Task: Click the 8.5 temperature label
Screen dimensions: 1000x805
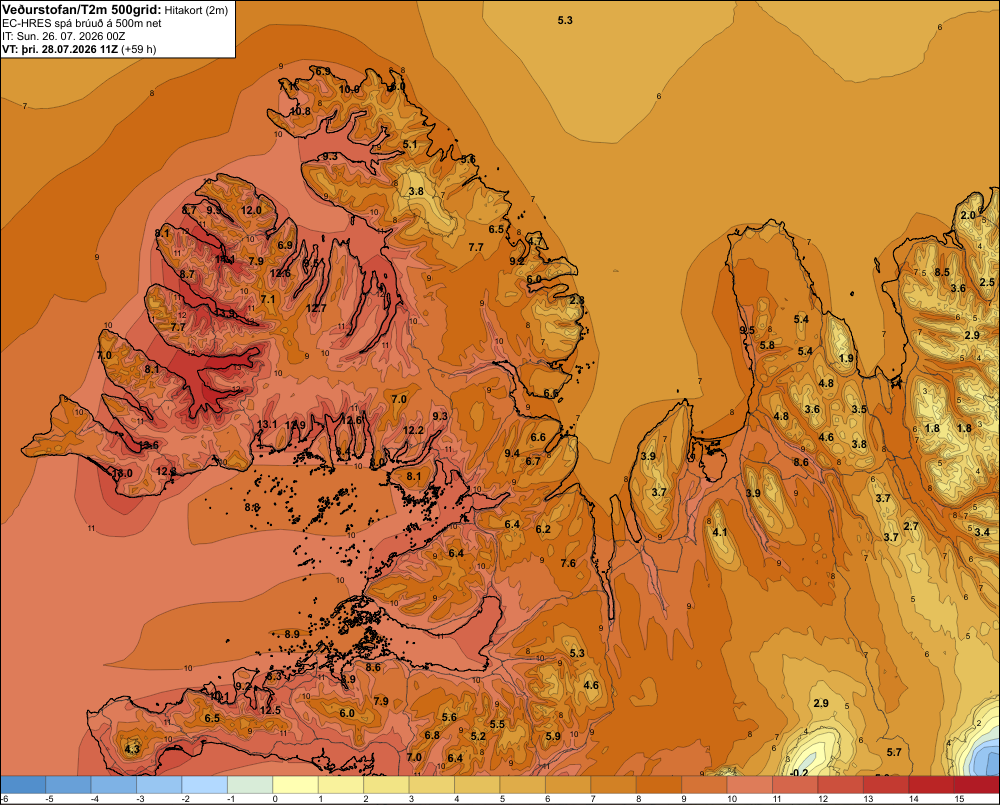Action: click(x=942, y=272)
